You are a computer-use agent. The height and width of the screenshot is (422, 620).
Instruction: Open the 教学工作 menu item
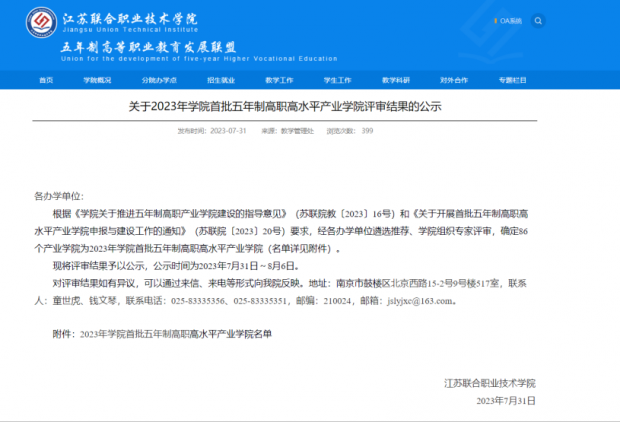coord(279,80)
